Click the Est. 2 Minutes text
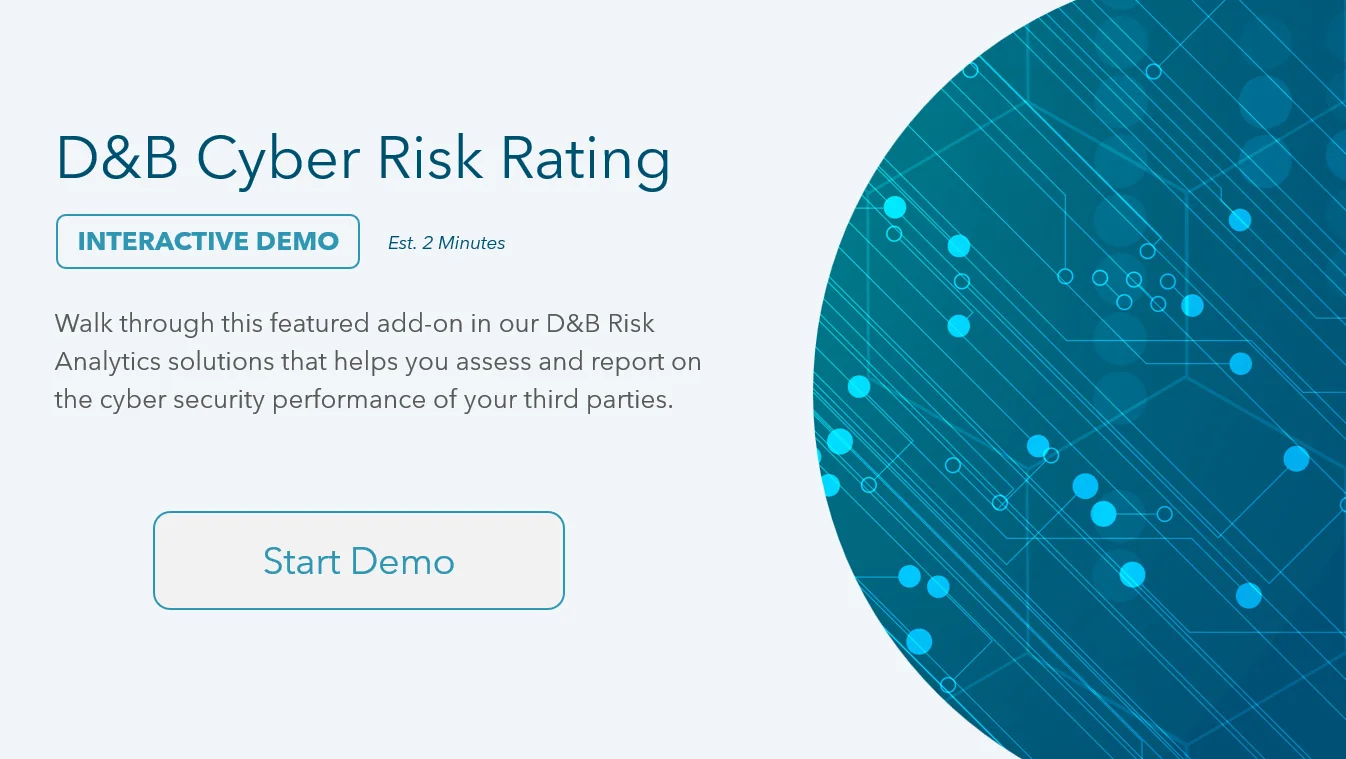This screenshot has height=759, width=1346. (x=446, y=243)
